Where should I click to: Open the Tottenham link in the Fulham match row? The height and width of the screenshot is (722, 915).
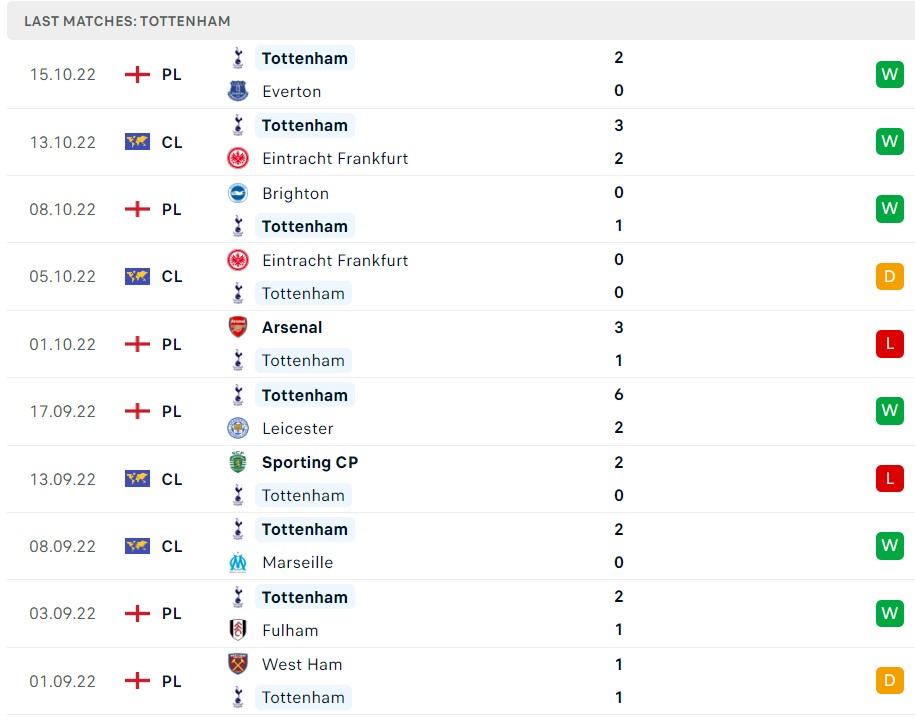tap(305, 597)
